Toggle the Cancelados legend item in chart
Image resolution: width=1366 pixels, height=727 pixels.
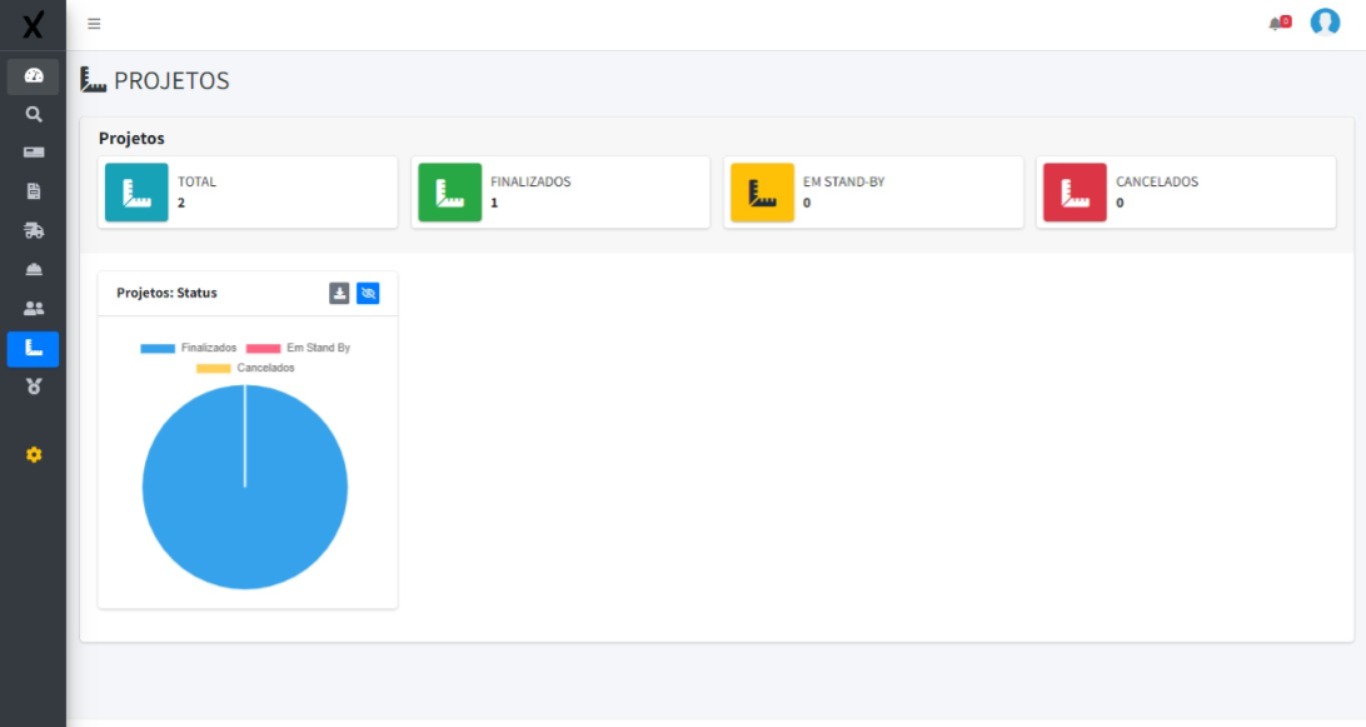[245, 368]
